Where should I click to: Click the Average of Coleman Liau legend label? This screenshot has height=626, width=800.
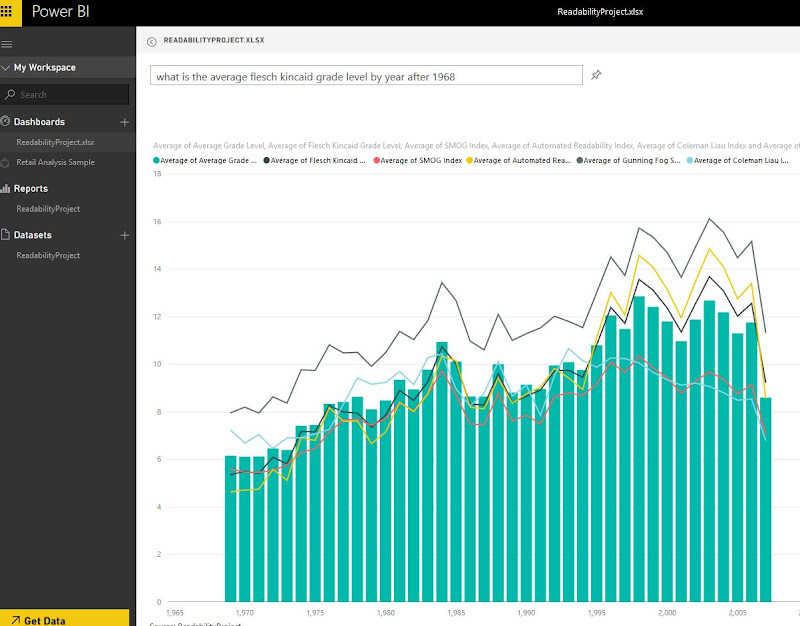pyautogui.click(x=741, y=160)
